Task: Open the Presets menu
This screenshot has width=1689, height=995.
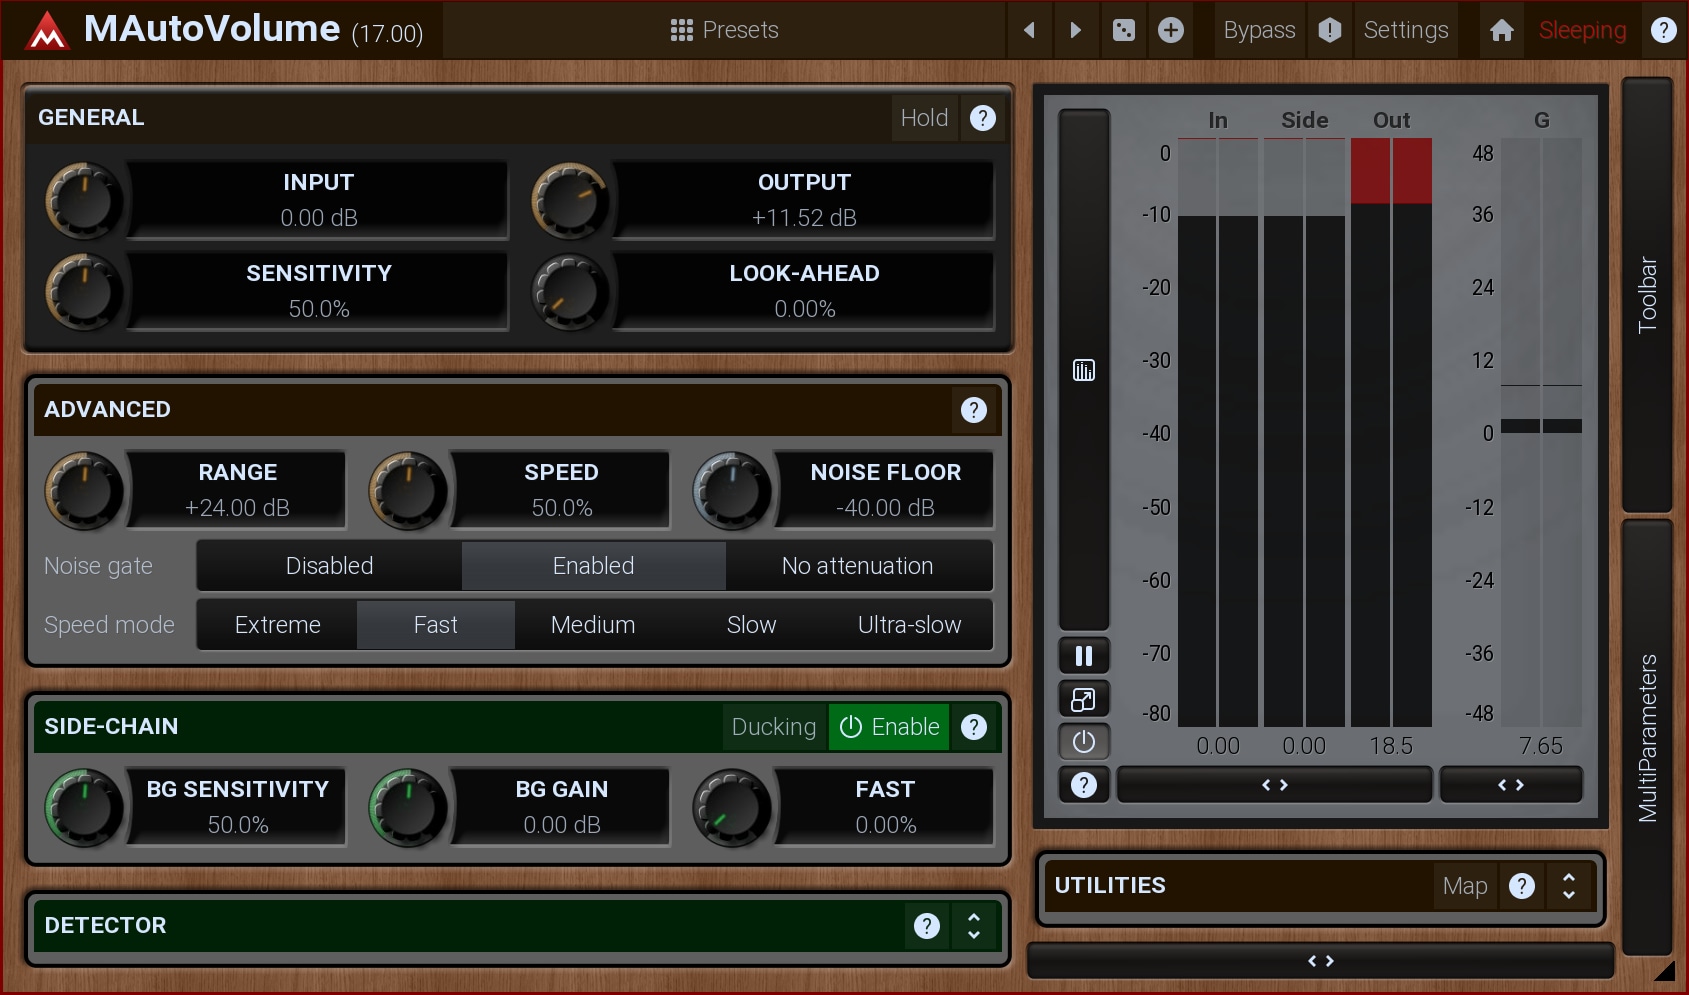Action: point(725,30)
